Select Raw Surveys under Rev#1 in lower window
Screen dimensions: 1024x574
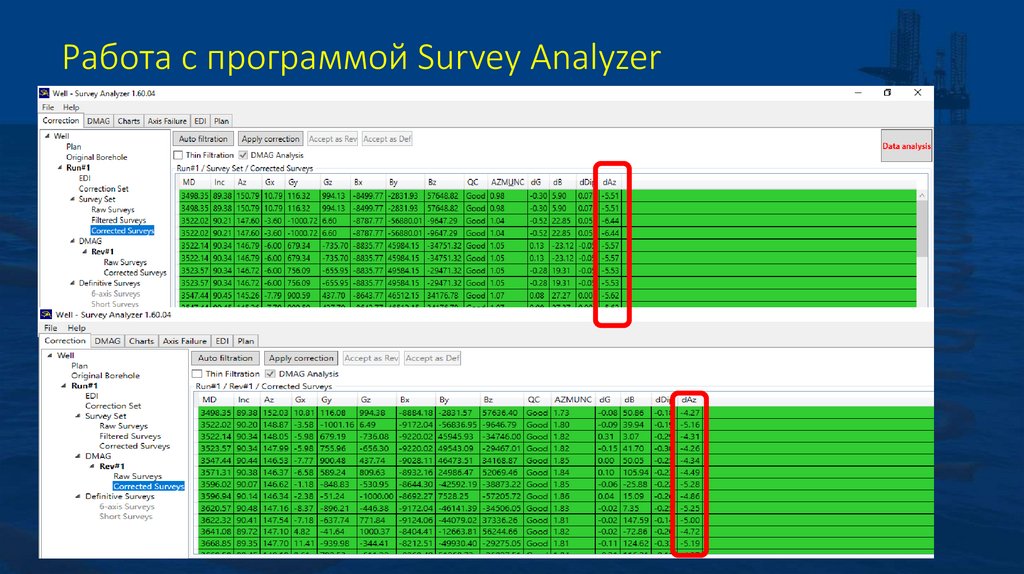[x=137, y=476]
